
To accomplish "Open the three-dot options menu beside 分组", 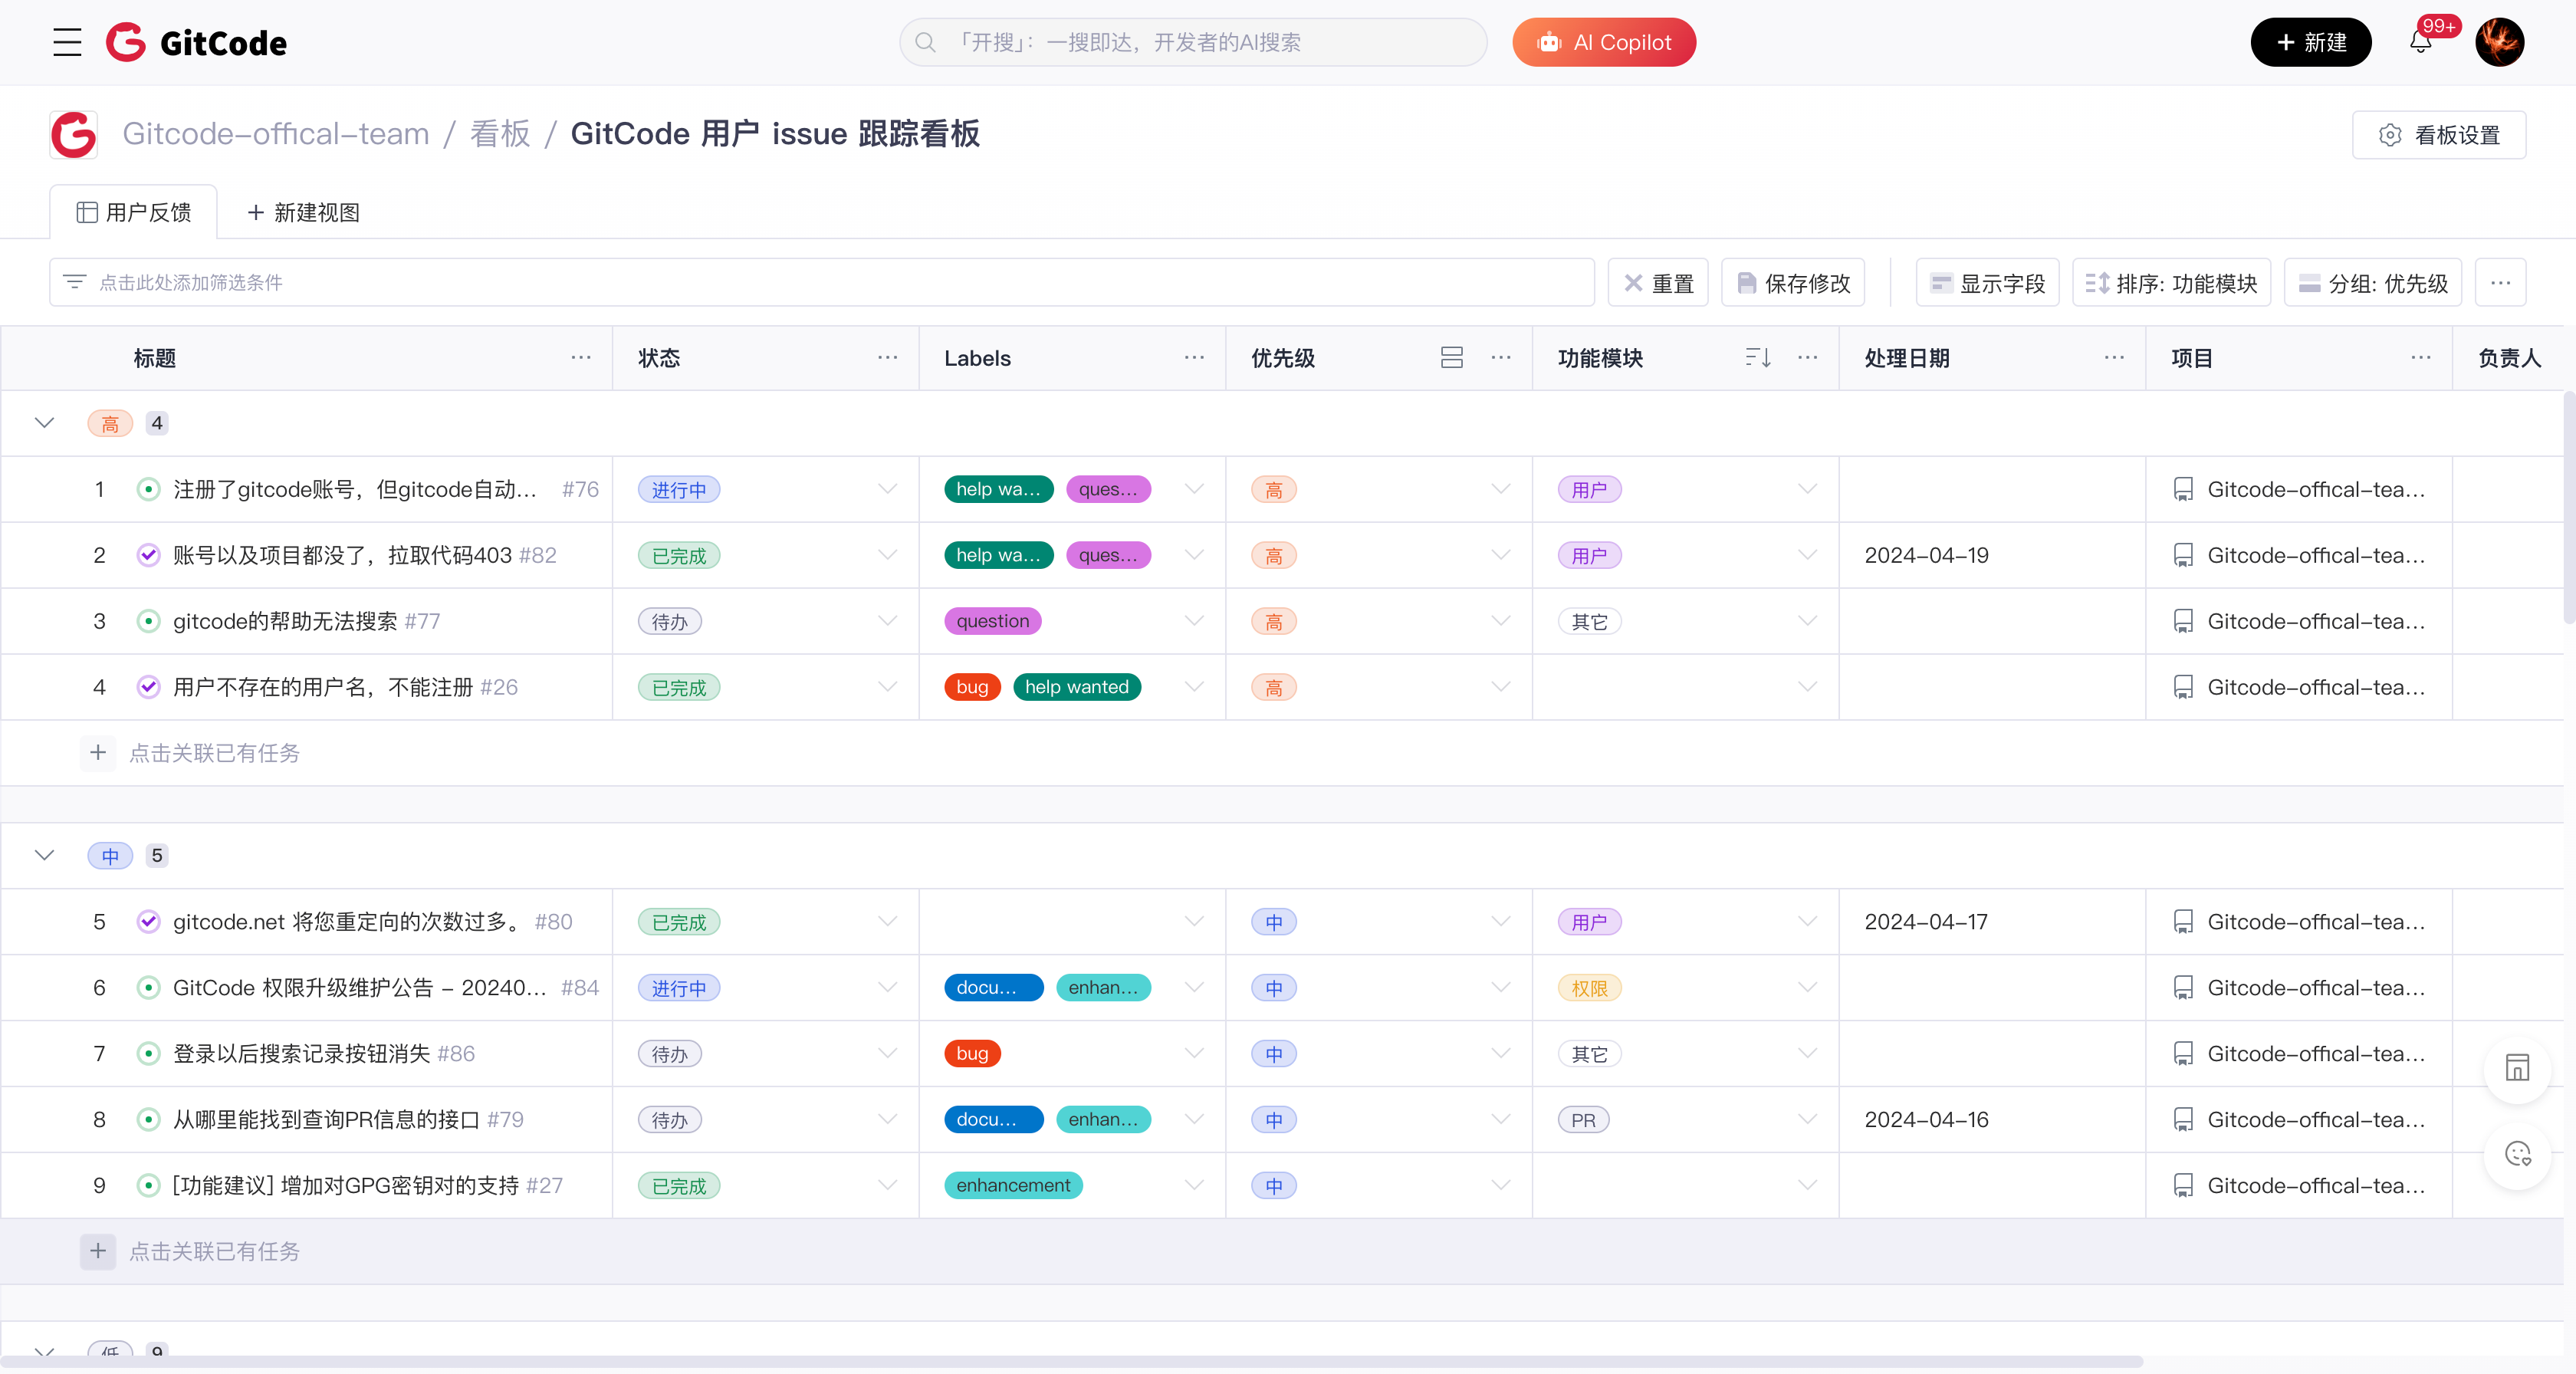I will pos(2500,283).
